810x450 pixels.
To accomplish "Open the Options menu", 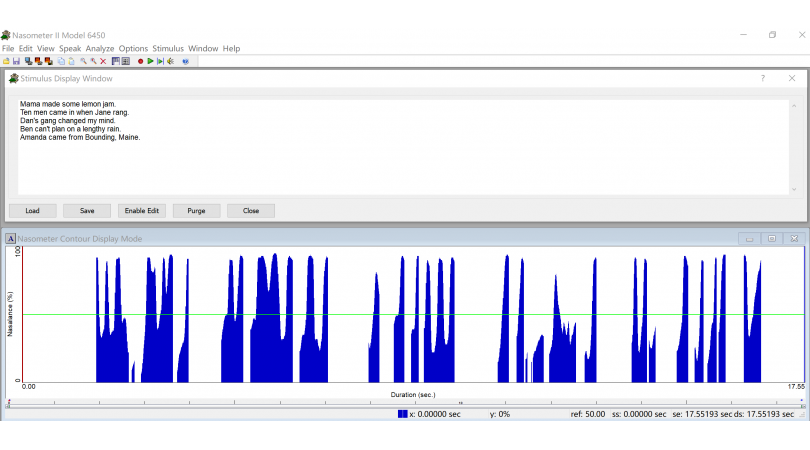I will pyautogui.click(x=133, y=48).
